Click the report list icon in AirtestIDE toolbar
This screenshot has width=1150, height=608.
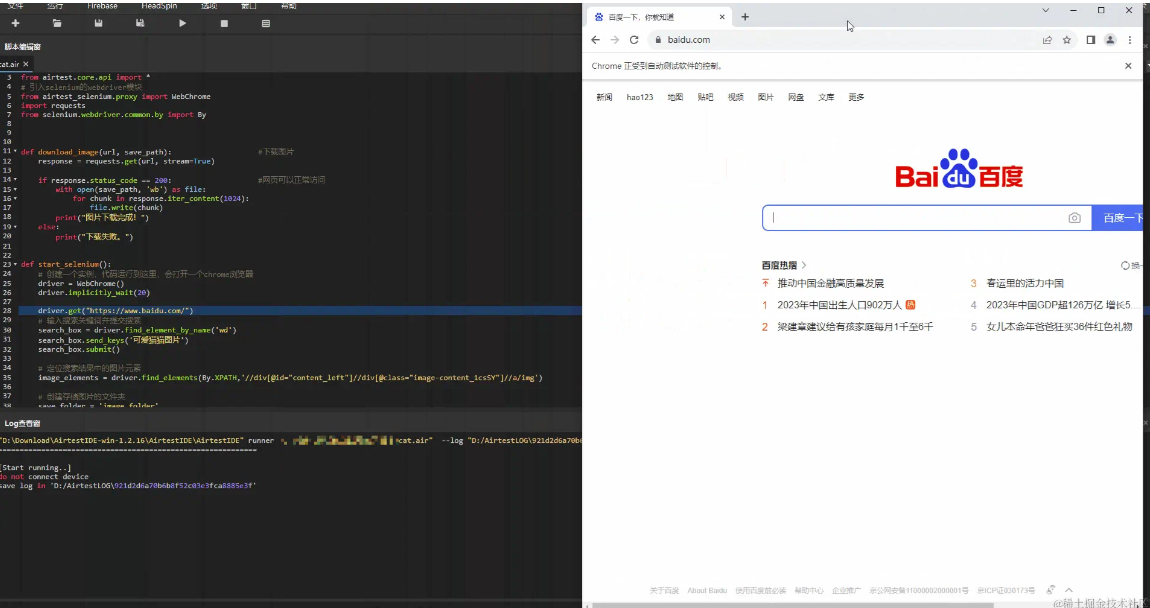[x=265, y=23]
